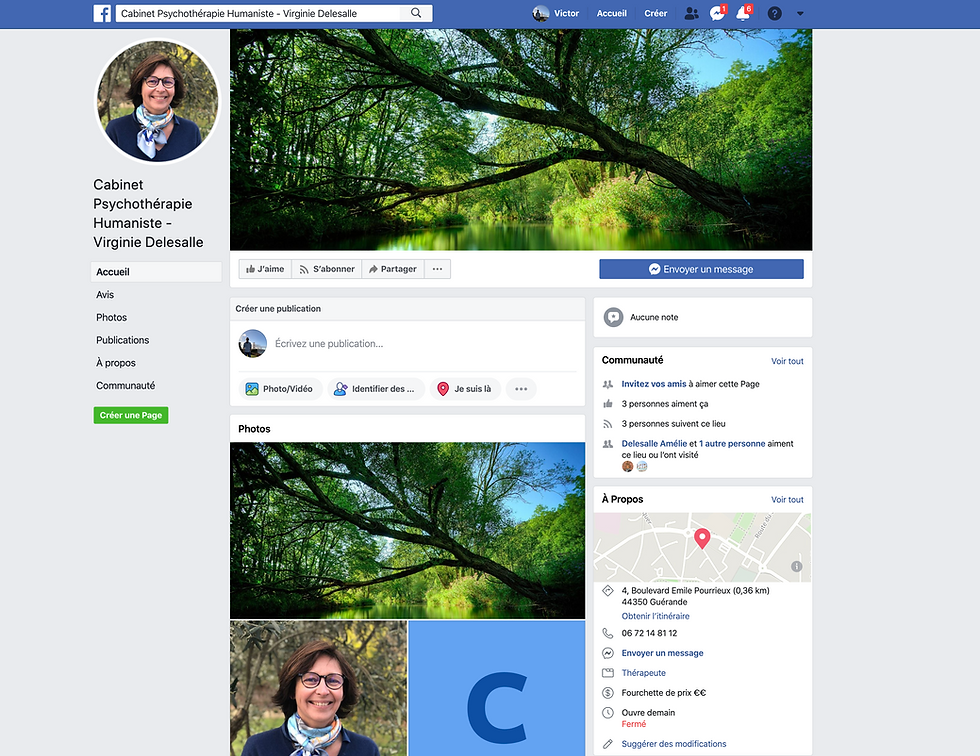This screenshot has width=980, height=756.
Task: Click Photo/Vidéo post option
Action: click(280, 389)
